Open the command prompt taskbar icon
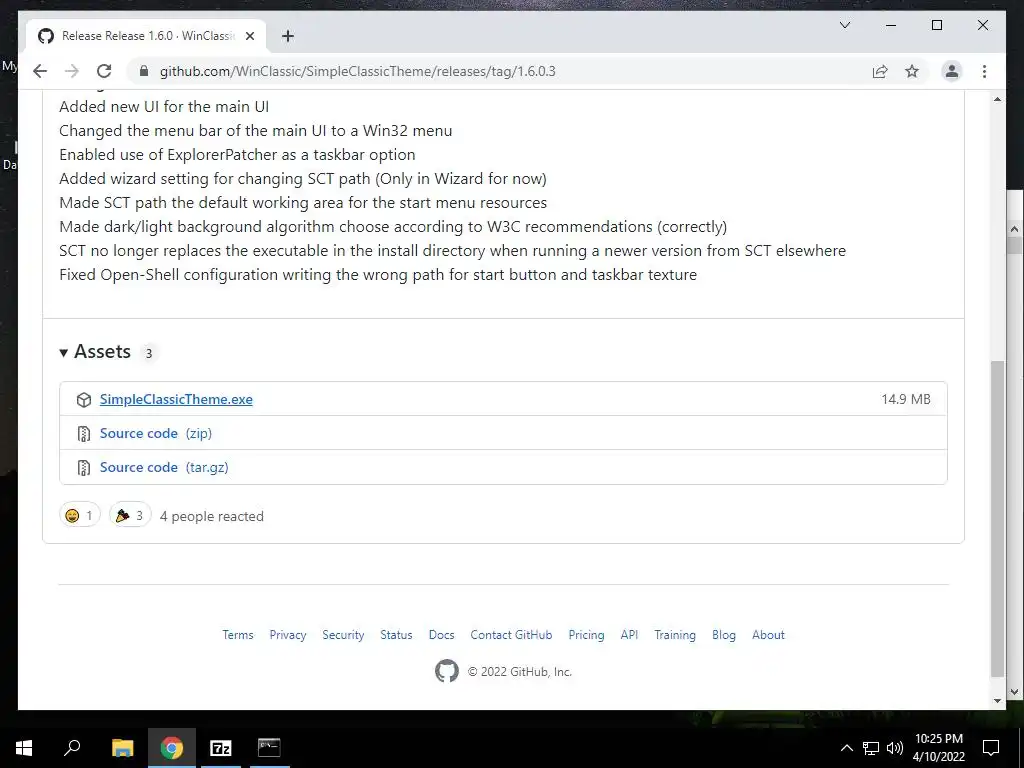Image resolution: width=1024 pixels, height=768 pixels. [x=269, y=748]
